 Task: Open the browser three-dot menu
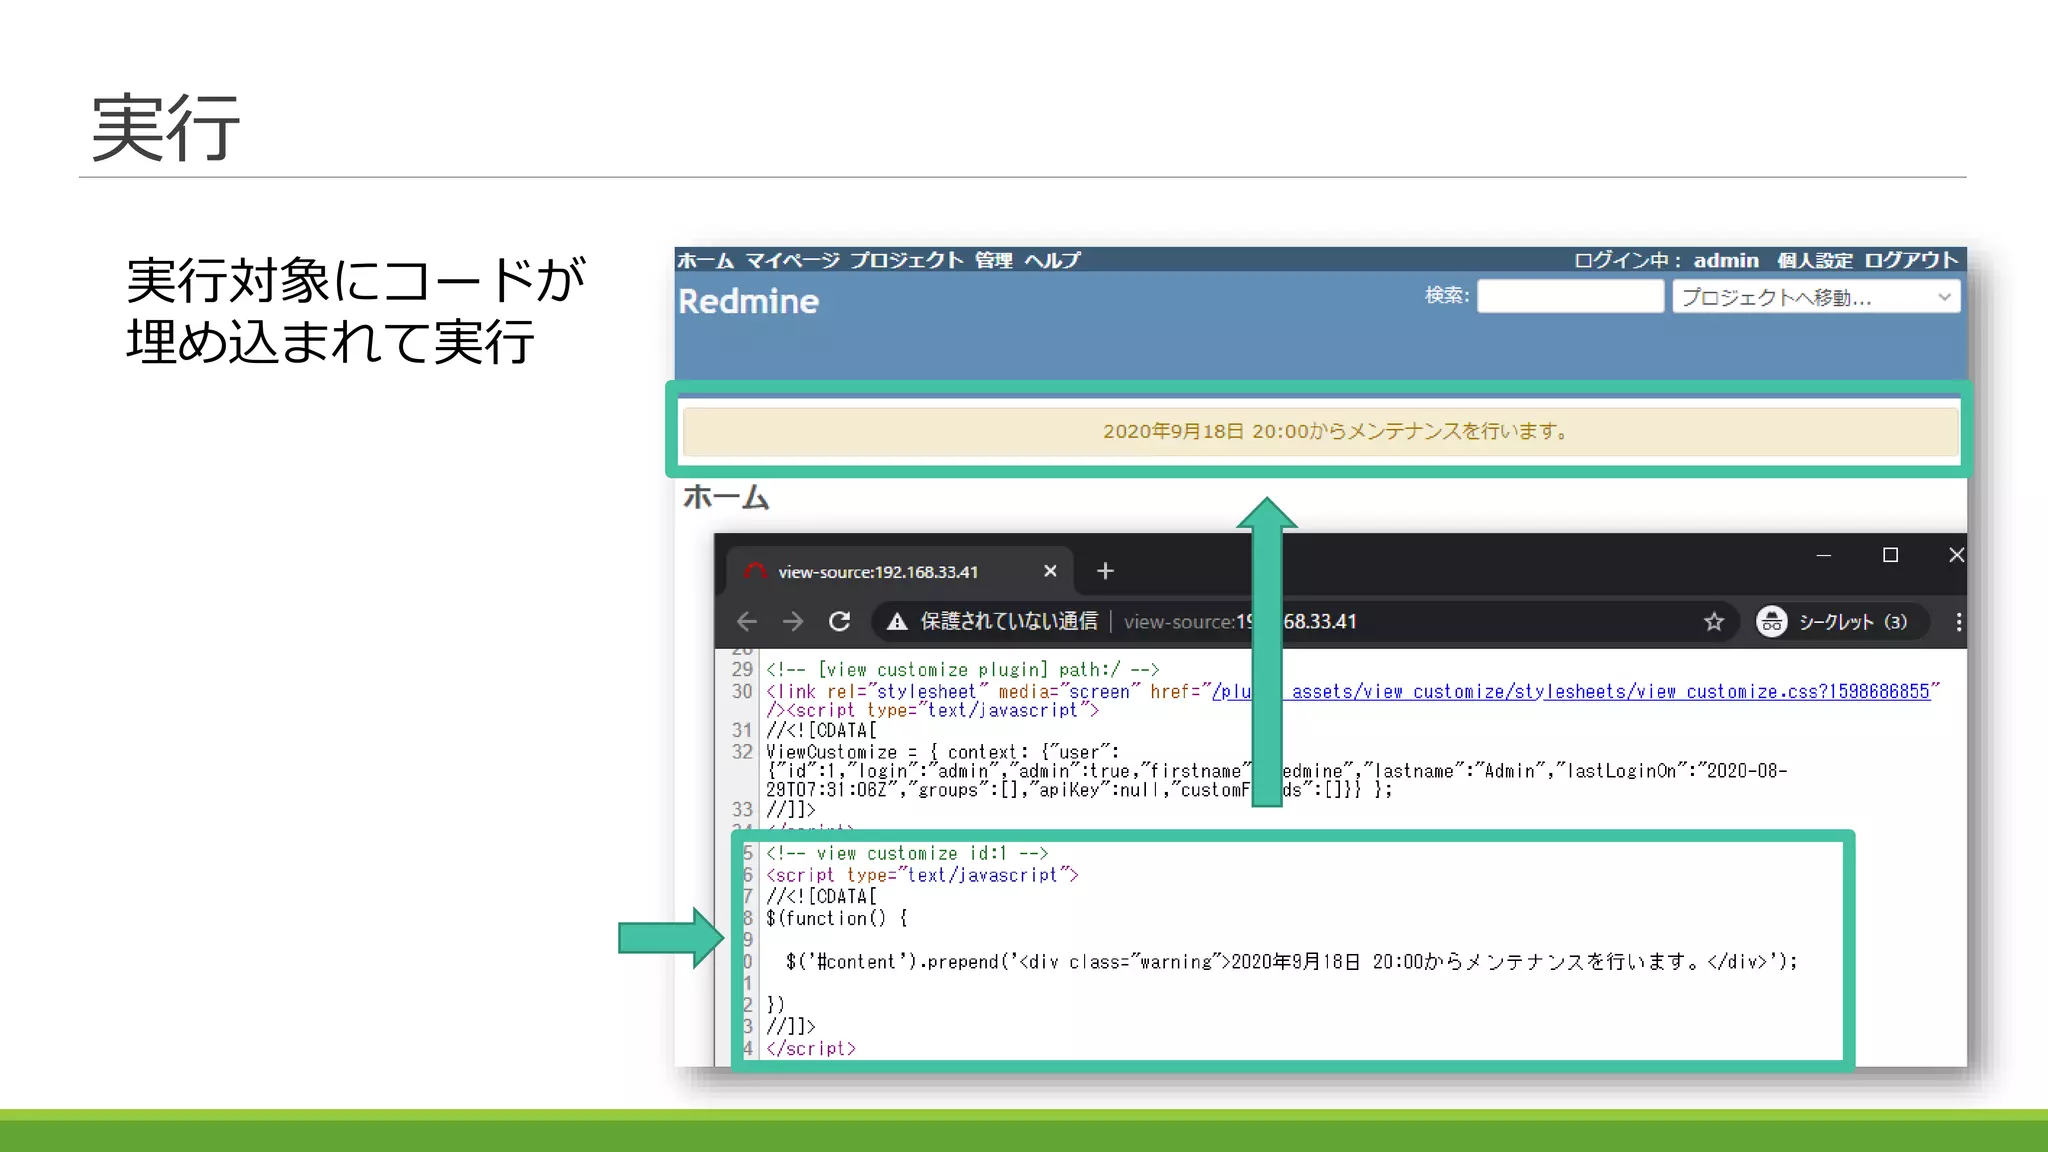point(1958,622)
